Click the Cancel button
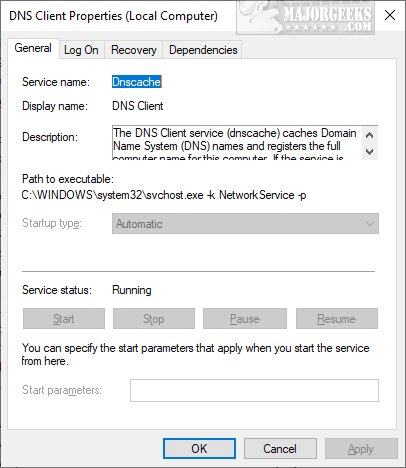406x468 pixels. tap(280, 449)
